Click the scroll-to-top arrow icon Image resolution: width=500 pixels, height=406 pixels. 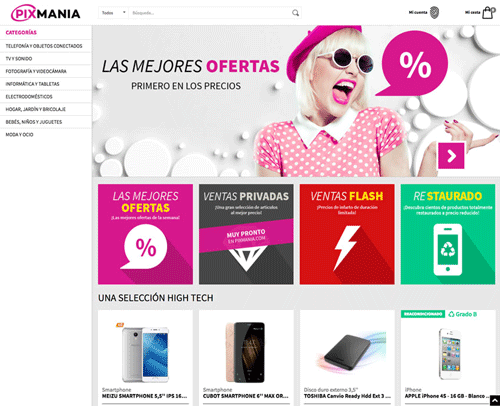[x=495, y=400]
